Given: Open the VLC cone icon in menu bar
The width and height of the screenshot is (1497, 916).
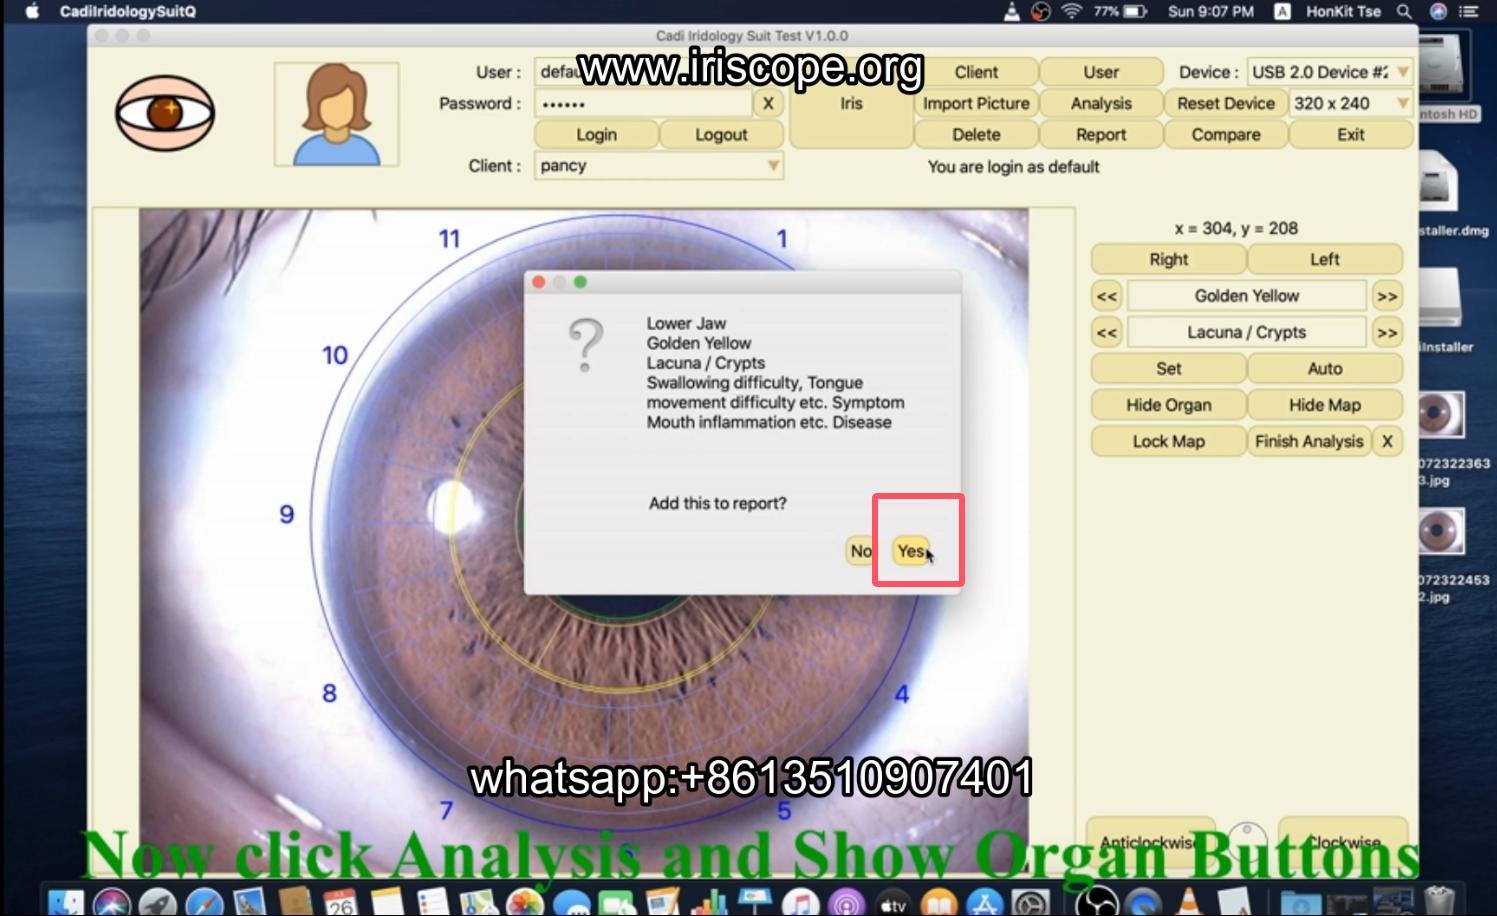Looking at the screenshot, I should click(x=1012, y=11).
